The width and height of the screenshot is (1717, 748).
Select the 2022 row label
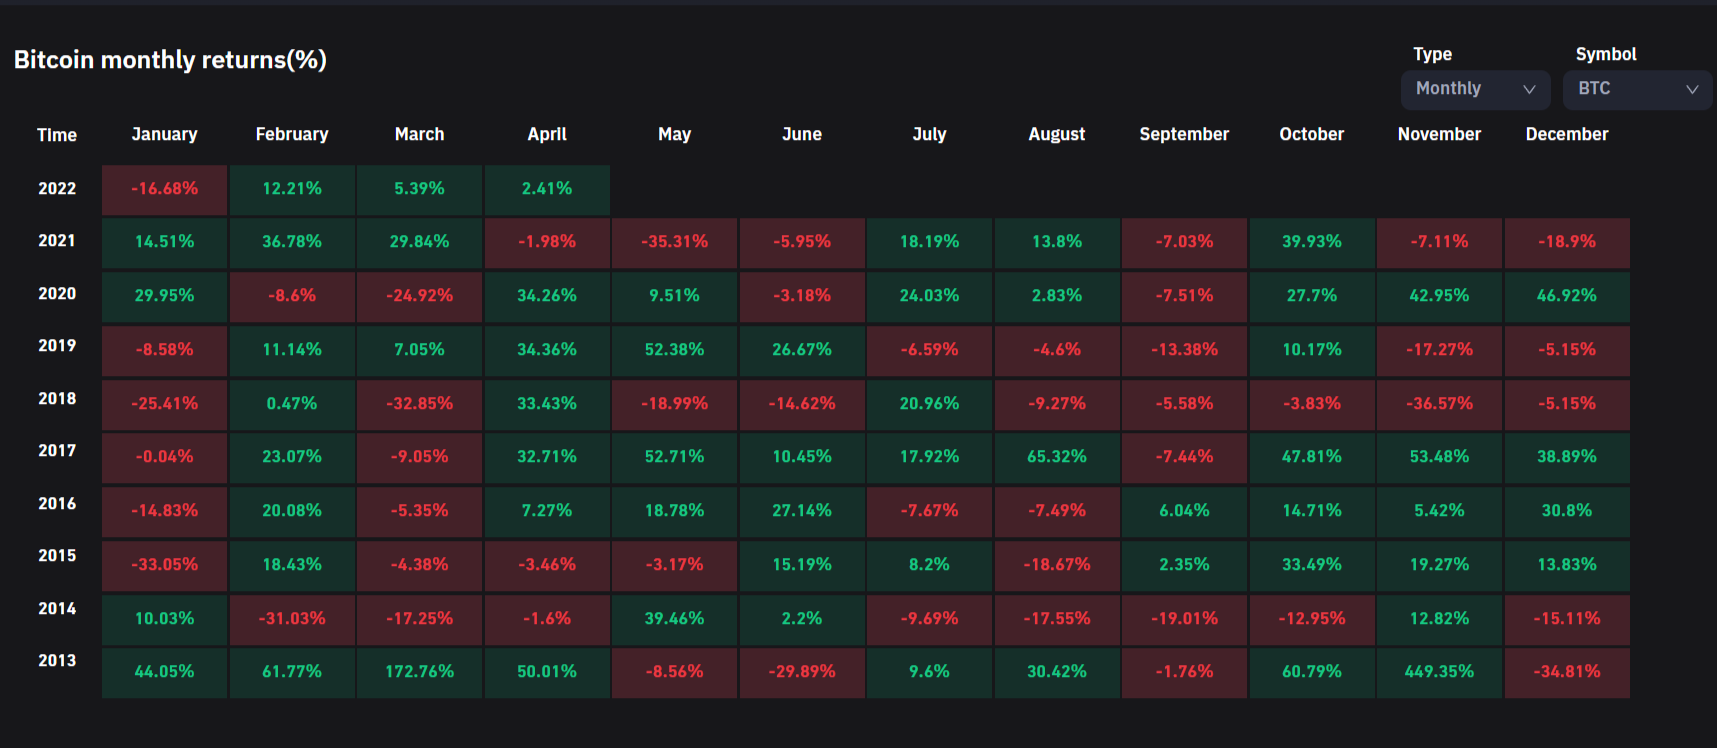(x=57, y=188)
